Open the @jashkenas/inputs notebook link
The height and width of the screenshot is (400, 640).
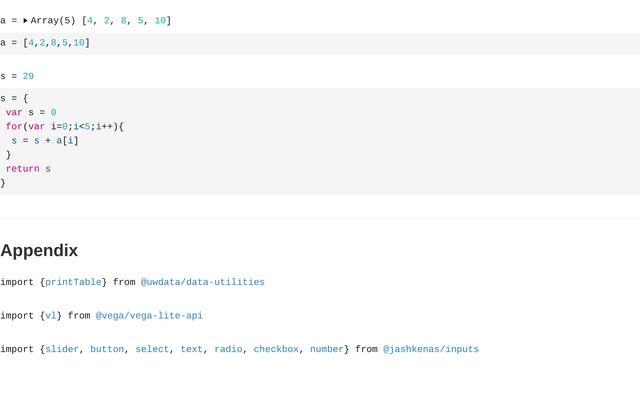(x=430, y=350)
